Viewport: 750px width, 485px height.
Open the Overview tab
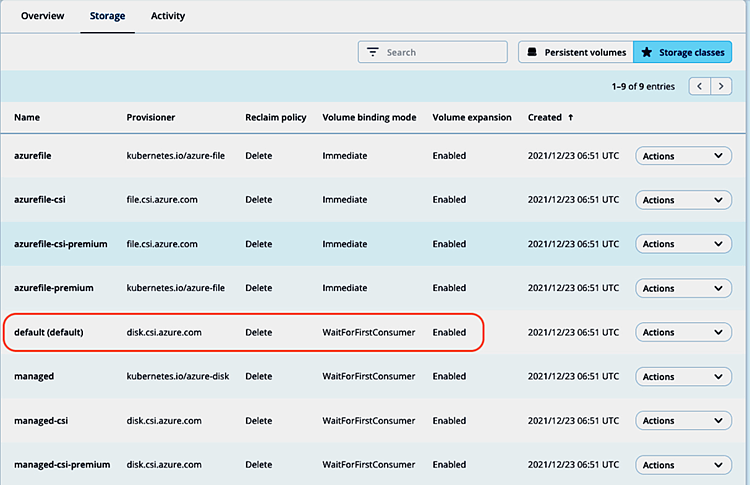(43, 16)
